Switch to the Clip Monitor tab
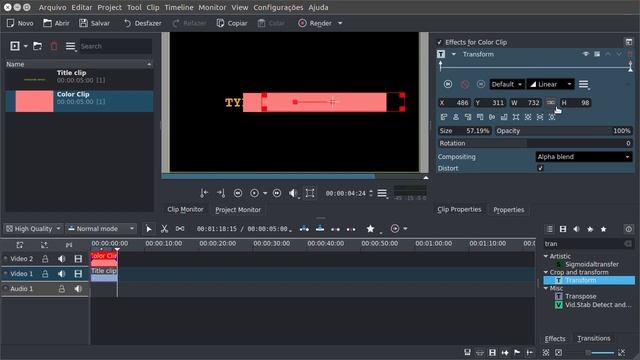The height and width of the screenshot is (360, 640). [185, 209]
